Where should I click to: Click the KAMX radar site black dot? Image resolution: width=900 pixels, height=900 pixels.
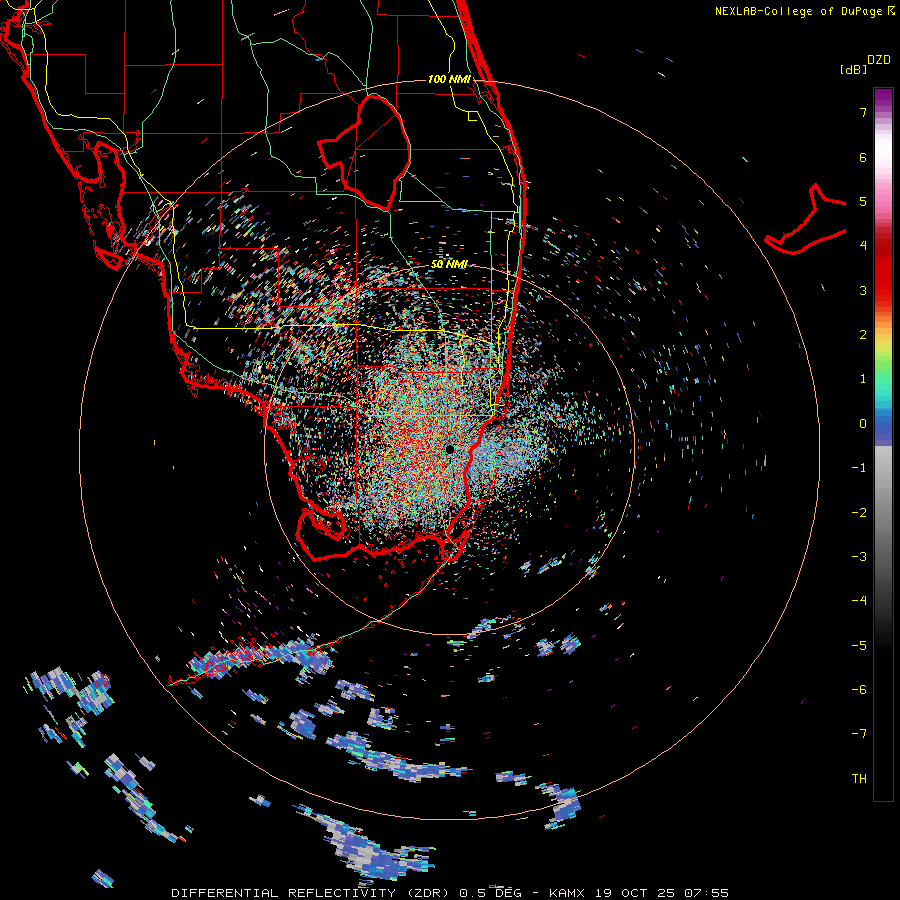(449, 449)
